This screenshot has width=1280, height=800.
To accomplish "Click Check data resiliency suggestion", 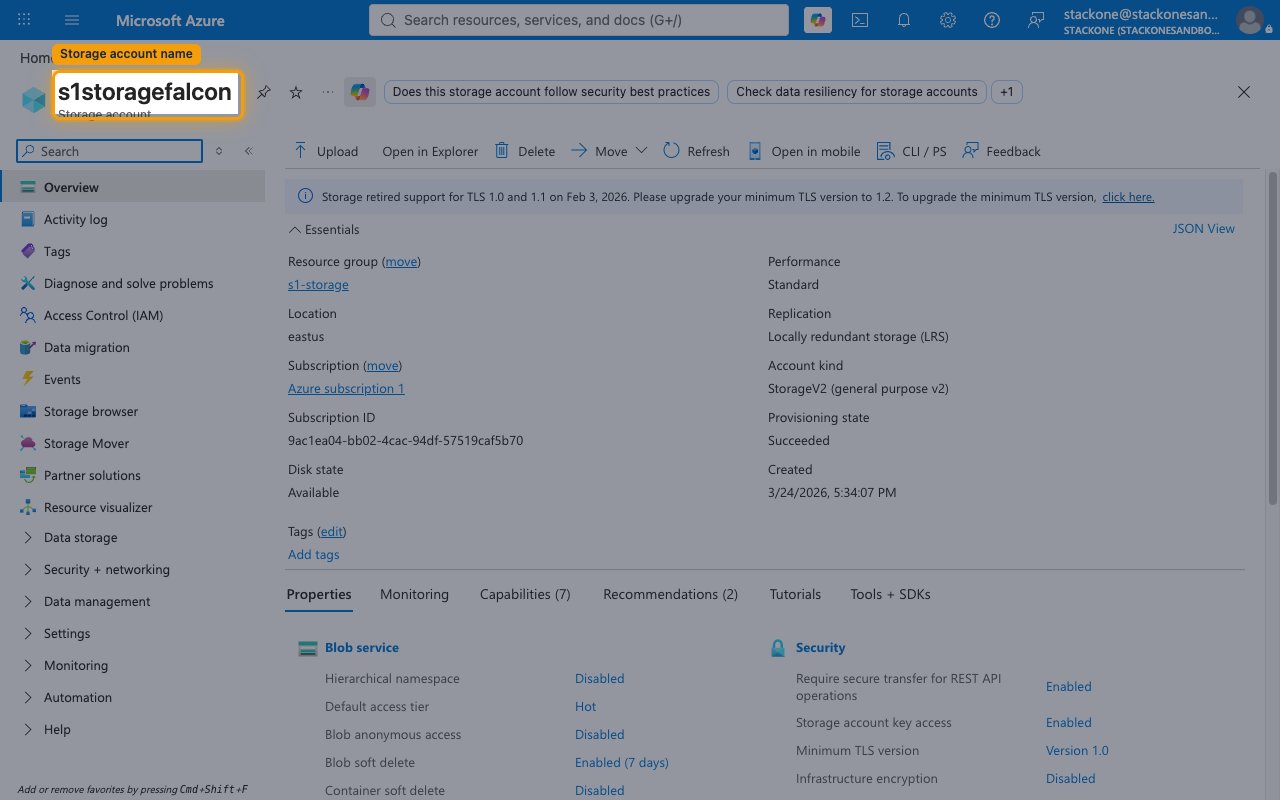I will click(857, 91).
